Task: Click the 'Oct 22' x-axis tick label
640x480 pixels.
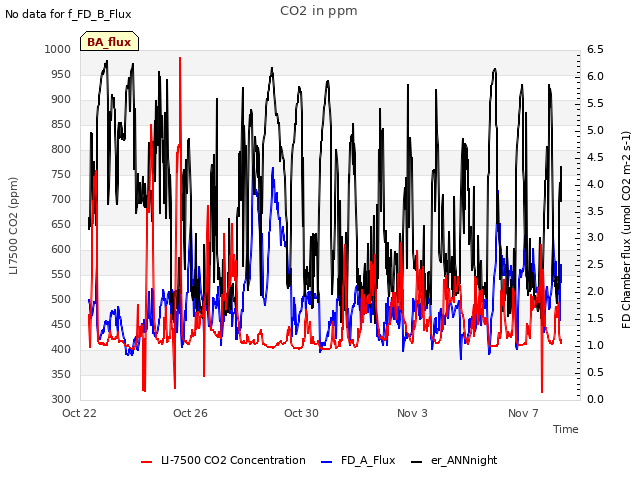Action: pyautogui.click(x=80, y=413)
